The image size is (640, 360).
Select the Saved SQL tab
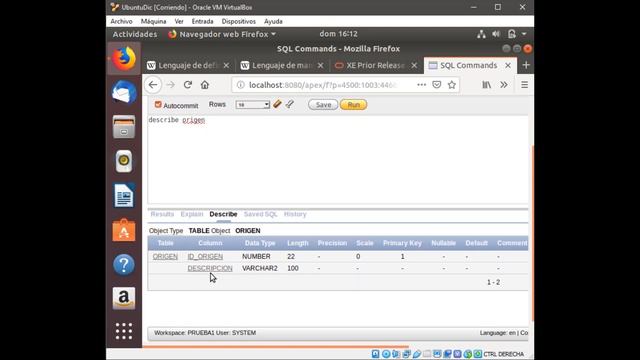[260, 214]
